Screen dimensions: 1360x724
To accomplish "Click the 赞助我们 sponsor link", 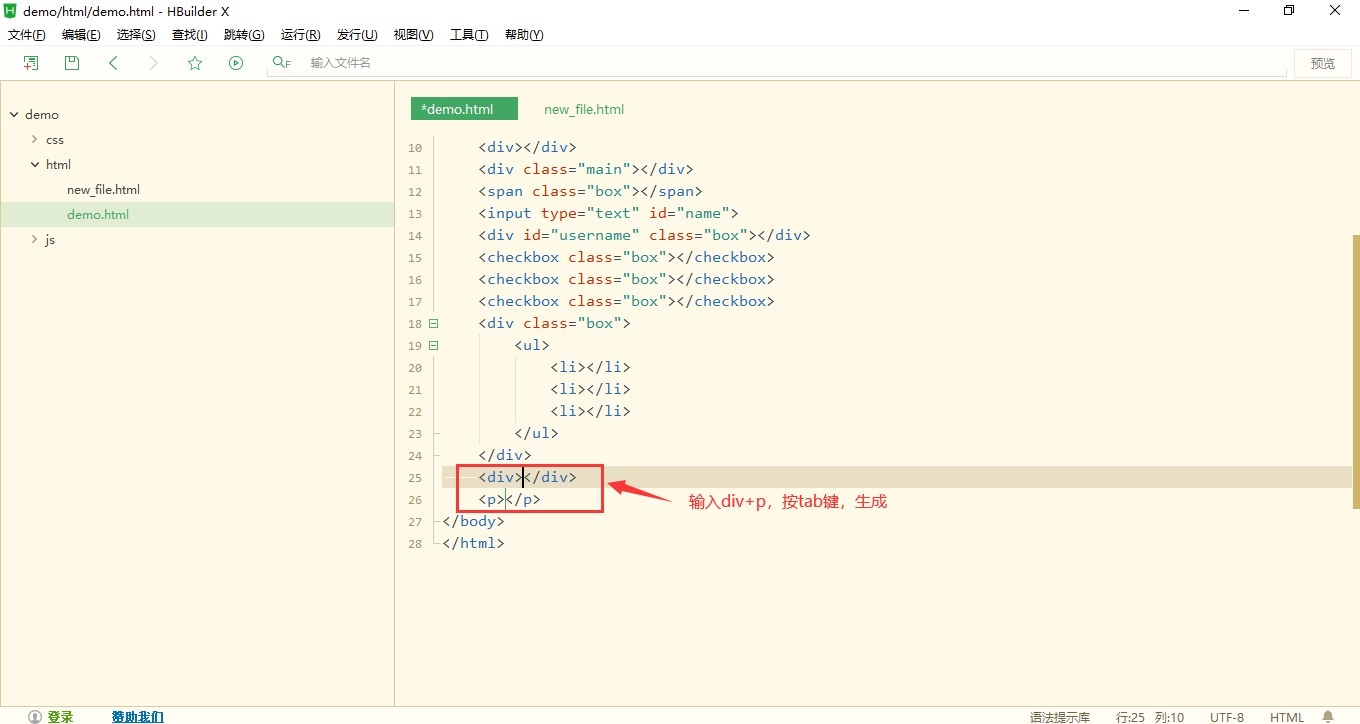I will point(137,717).
